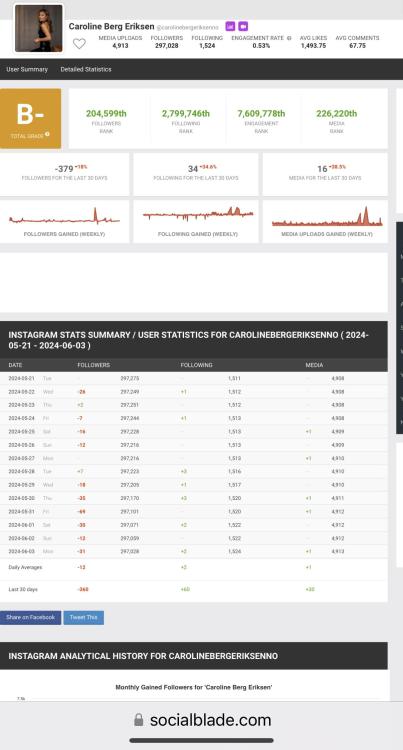Click the purple chart stats icon

point(230,26)
